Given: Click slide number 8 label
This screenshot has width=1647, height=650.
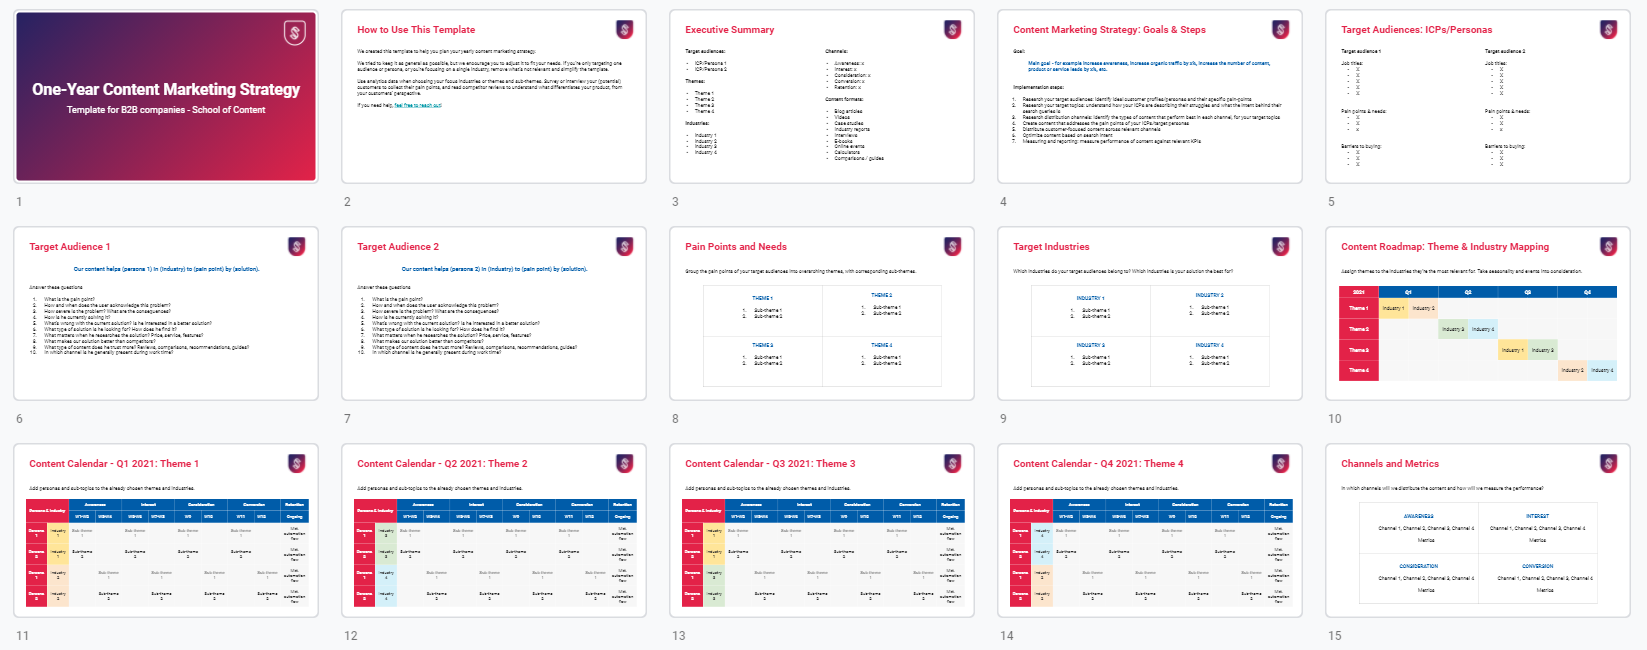Looking at the screenshot, I should [x=675, y=419].
